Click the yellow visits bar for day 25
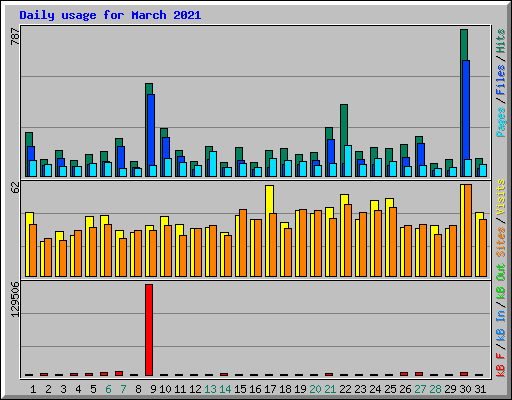Viewport: 512px width, 400px height. 389,203
